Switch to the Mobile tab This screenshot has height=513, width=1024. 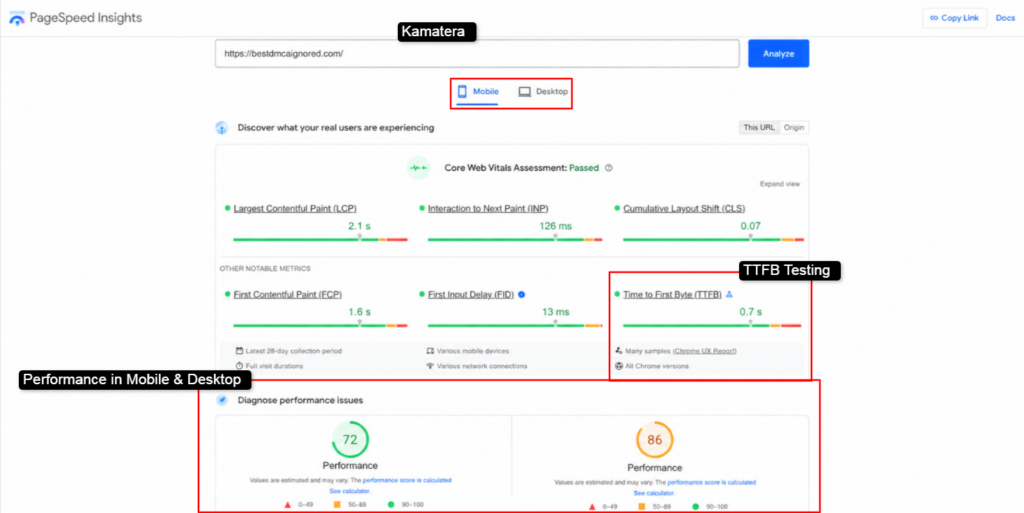(x=477, y=92)
